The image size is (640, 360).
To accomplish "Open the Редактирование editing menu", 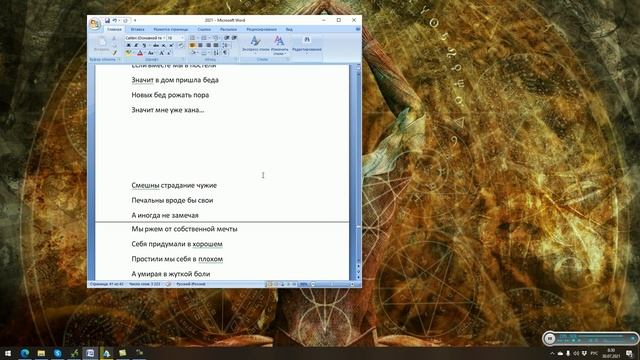I will pyautogui.click(x=307, y=45).
